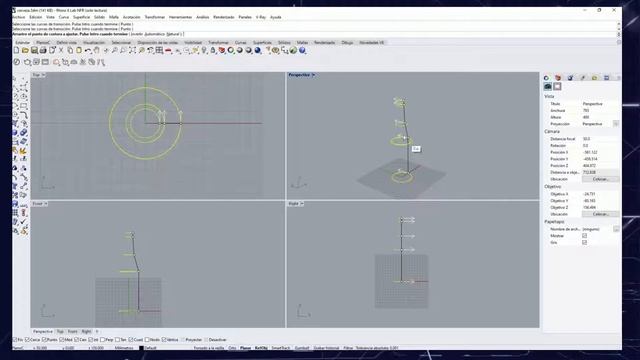Toggle the Cuad osnap checkbox
This screenshot has width=640, height=360.
[x=131, y=340]
